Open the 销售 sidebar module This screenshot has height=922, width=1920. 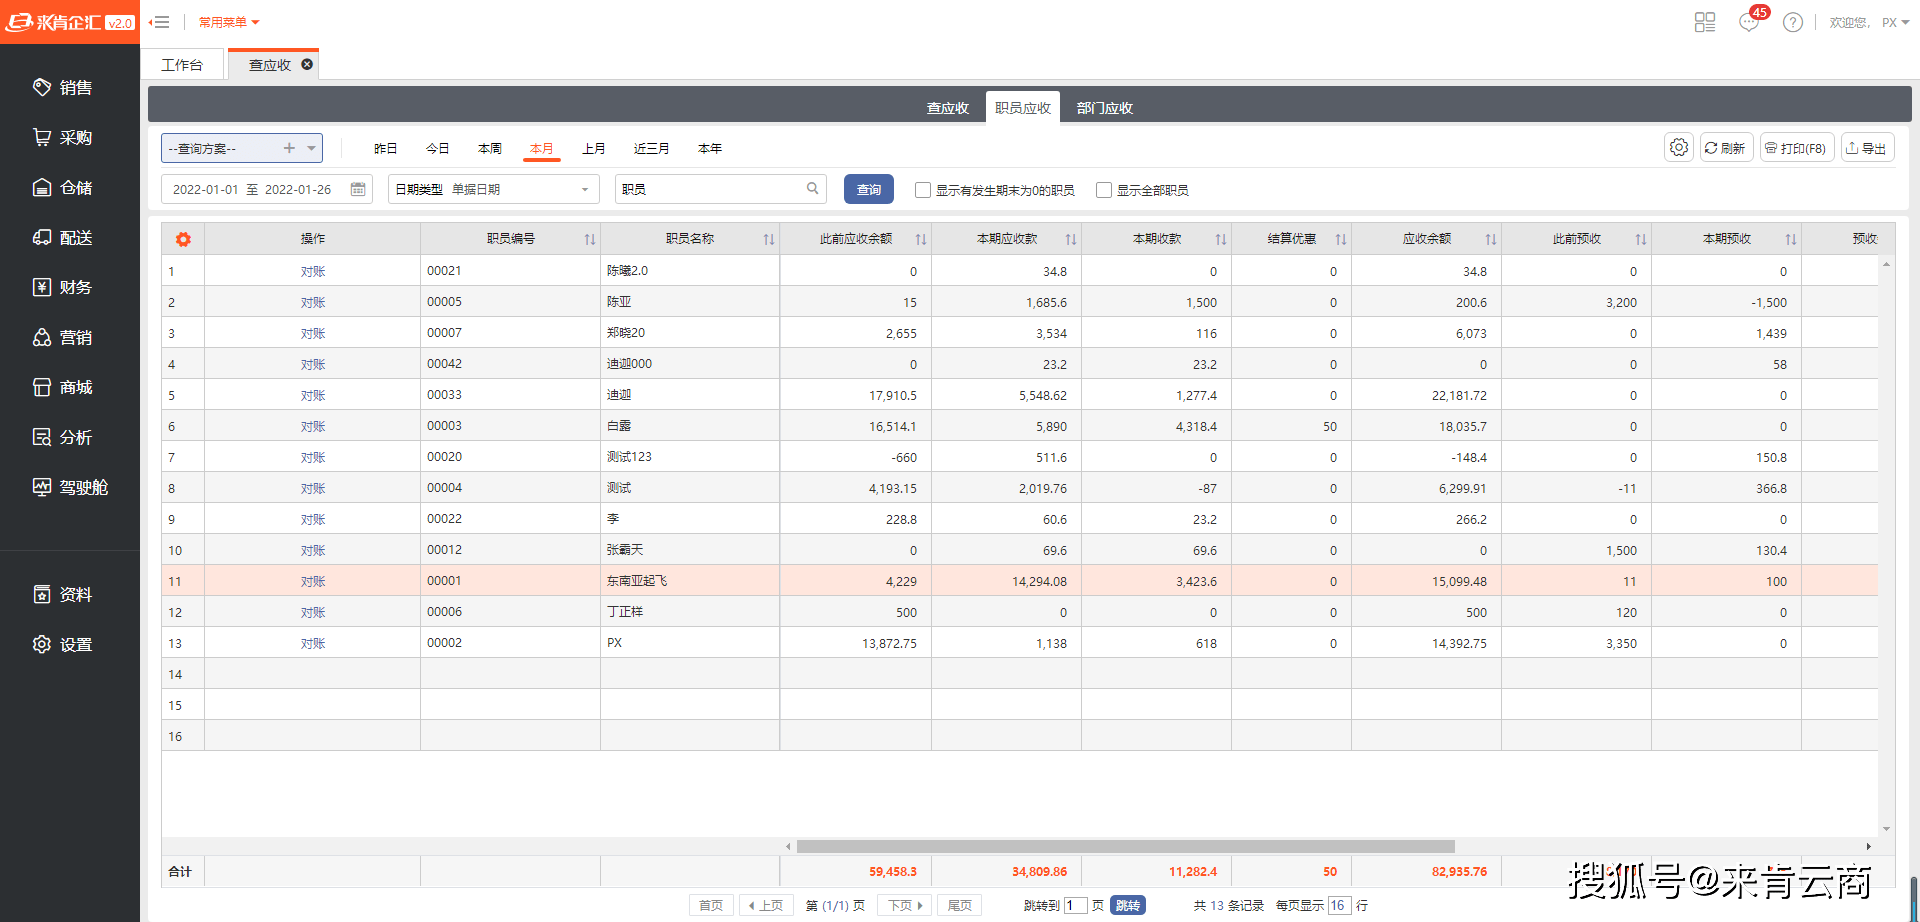coord(62,88)
